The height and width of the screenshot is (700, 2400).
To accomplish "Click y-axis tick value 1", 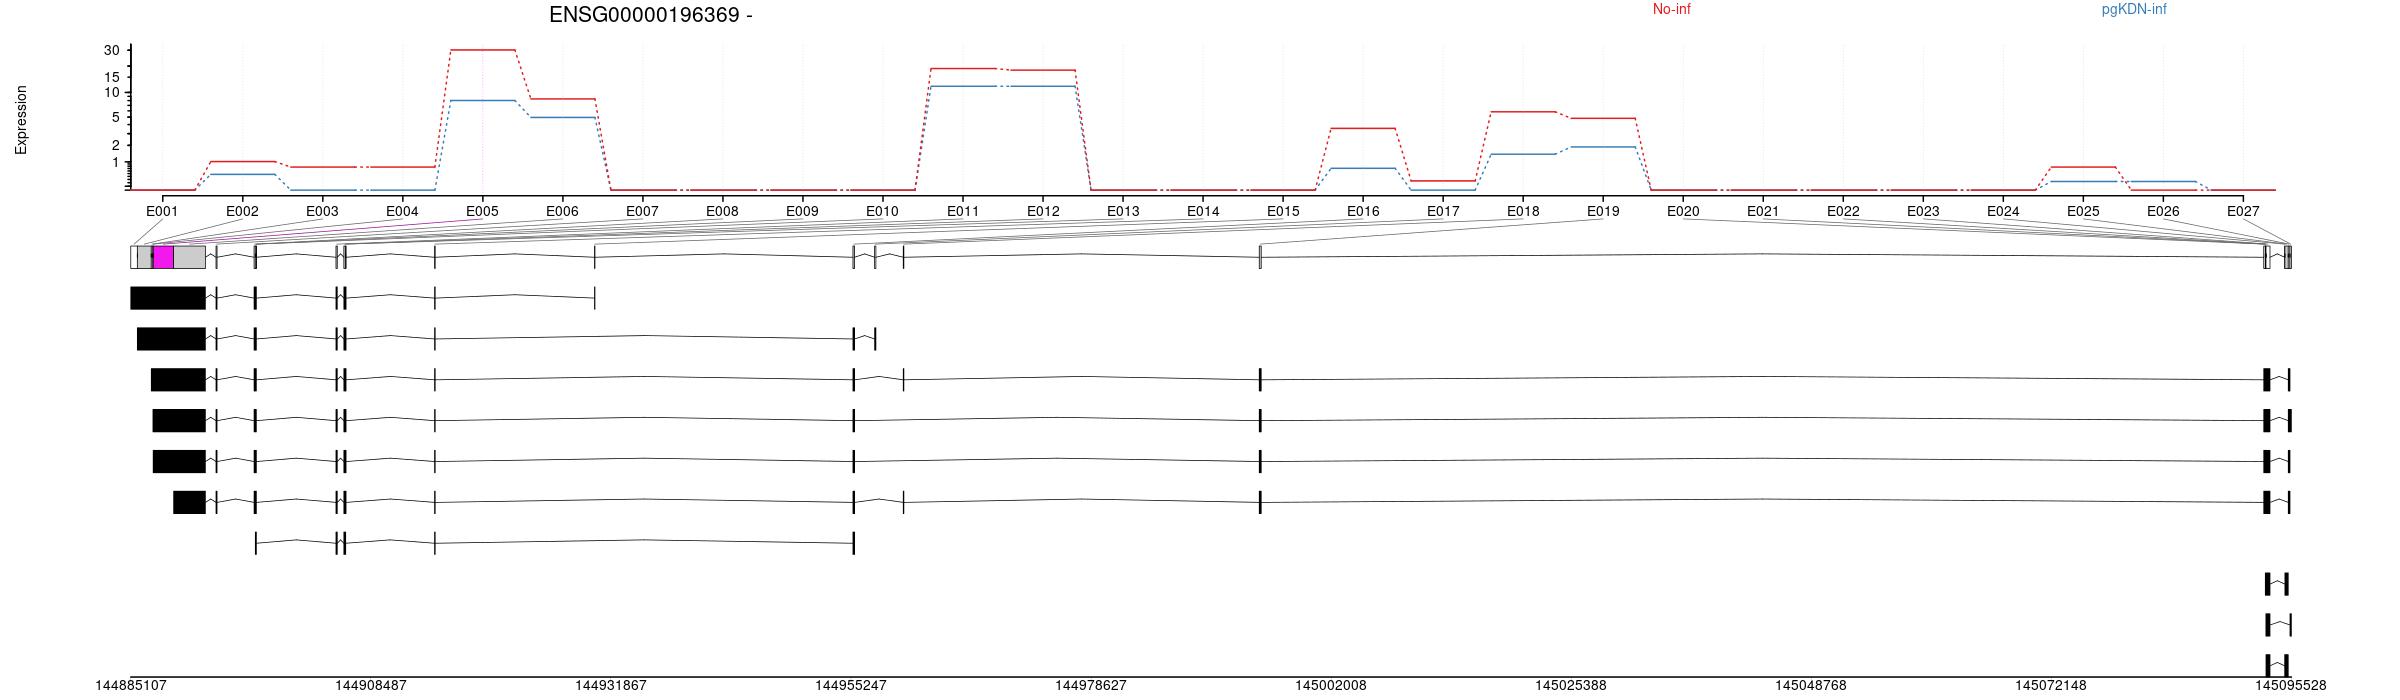I will click(116, 163).
